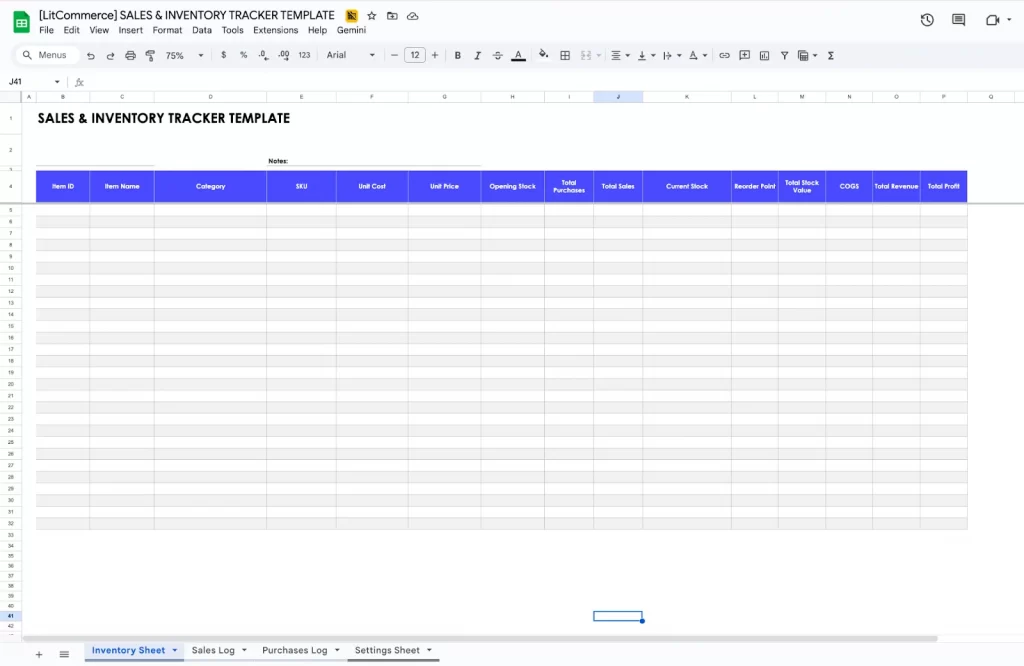This screenshot has width=1024, height=666.
Task: Open the Format menu
Action: (166, 30)
